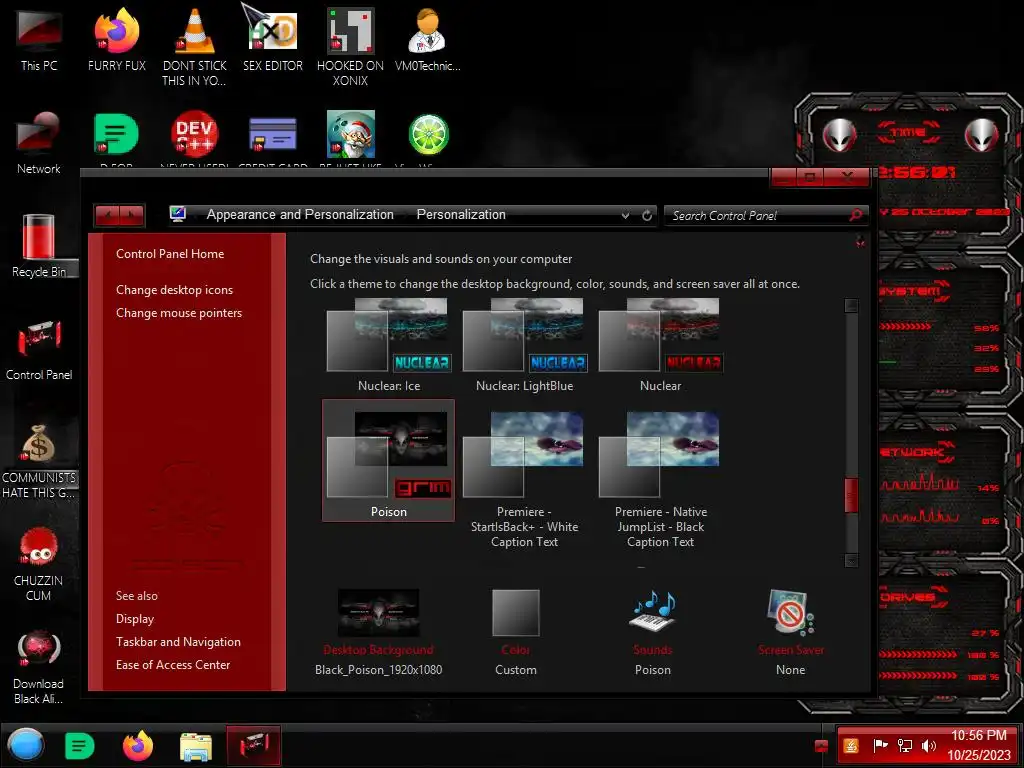Open Change mouse pointers link
1024x768 pixels.
click(179, 313)
